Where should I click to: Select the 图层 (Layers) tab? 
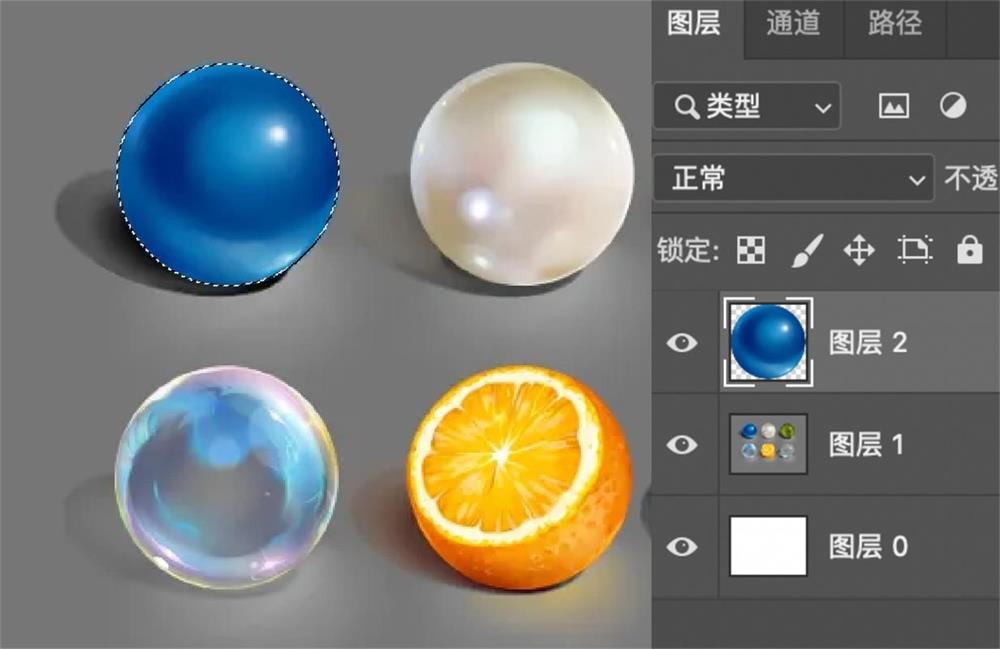tap(695, 24)
